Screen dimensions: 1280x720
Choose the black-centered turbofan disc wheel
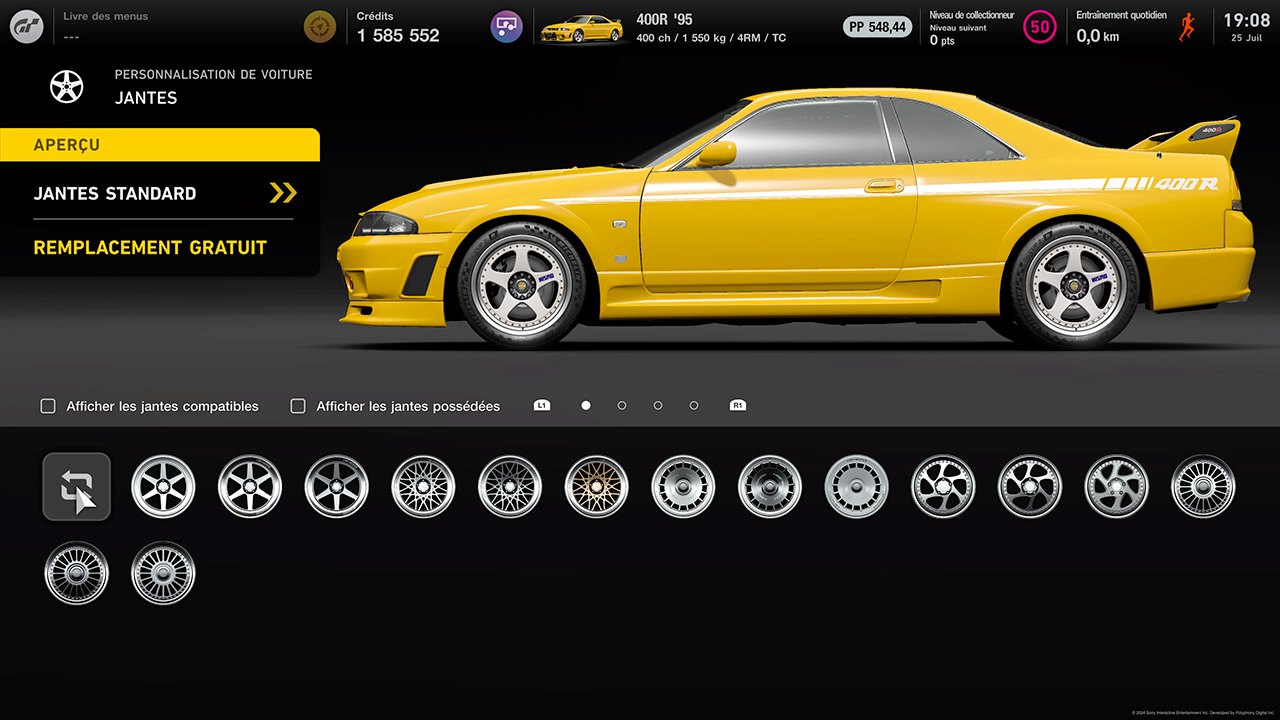(x=770, y=487)
